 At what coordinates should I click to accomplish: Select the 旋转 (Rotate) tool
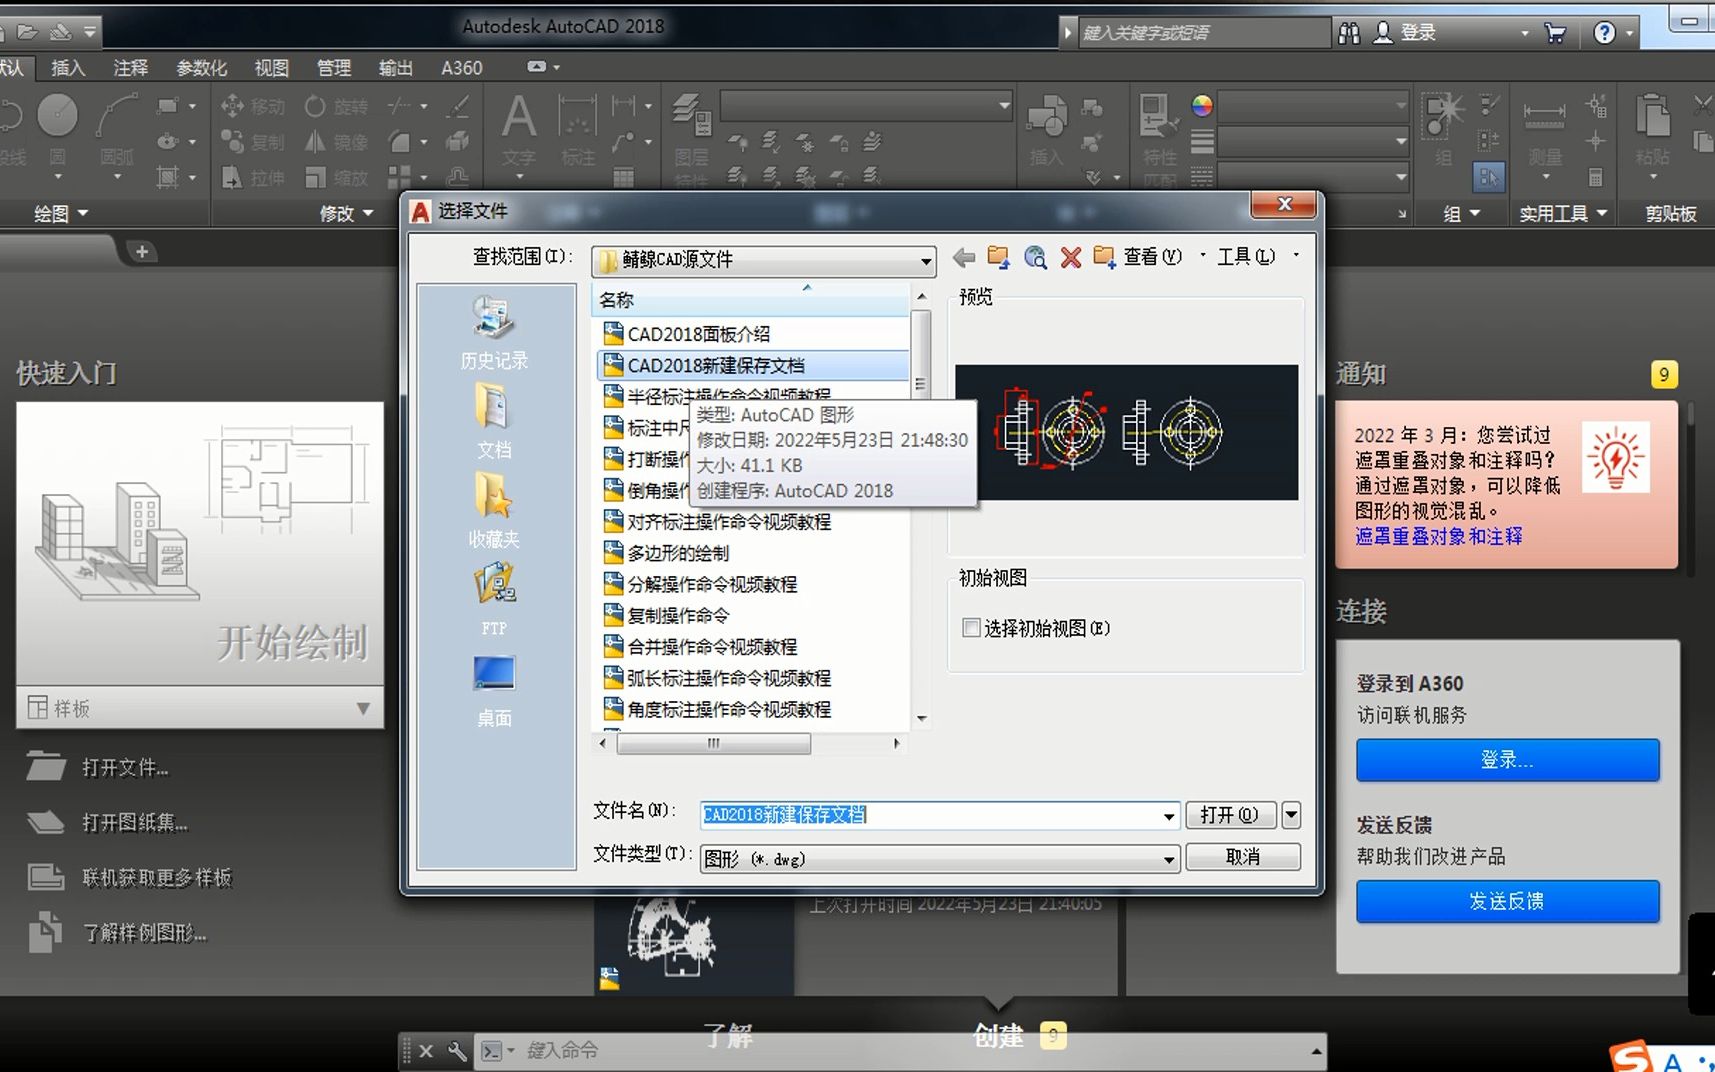click(x=334, y=106)
